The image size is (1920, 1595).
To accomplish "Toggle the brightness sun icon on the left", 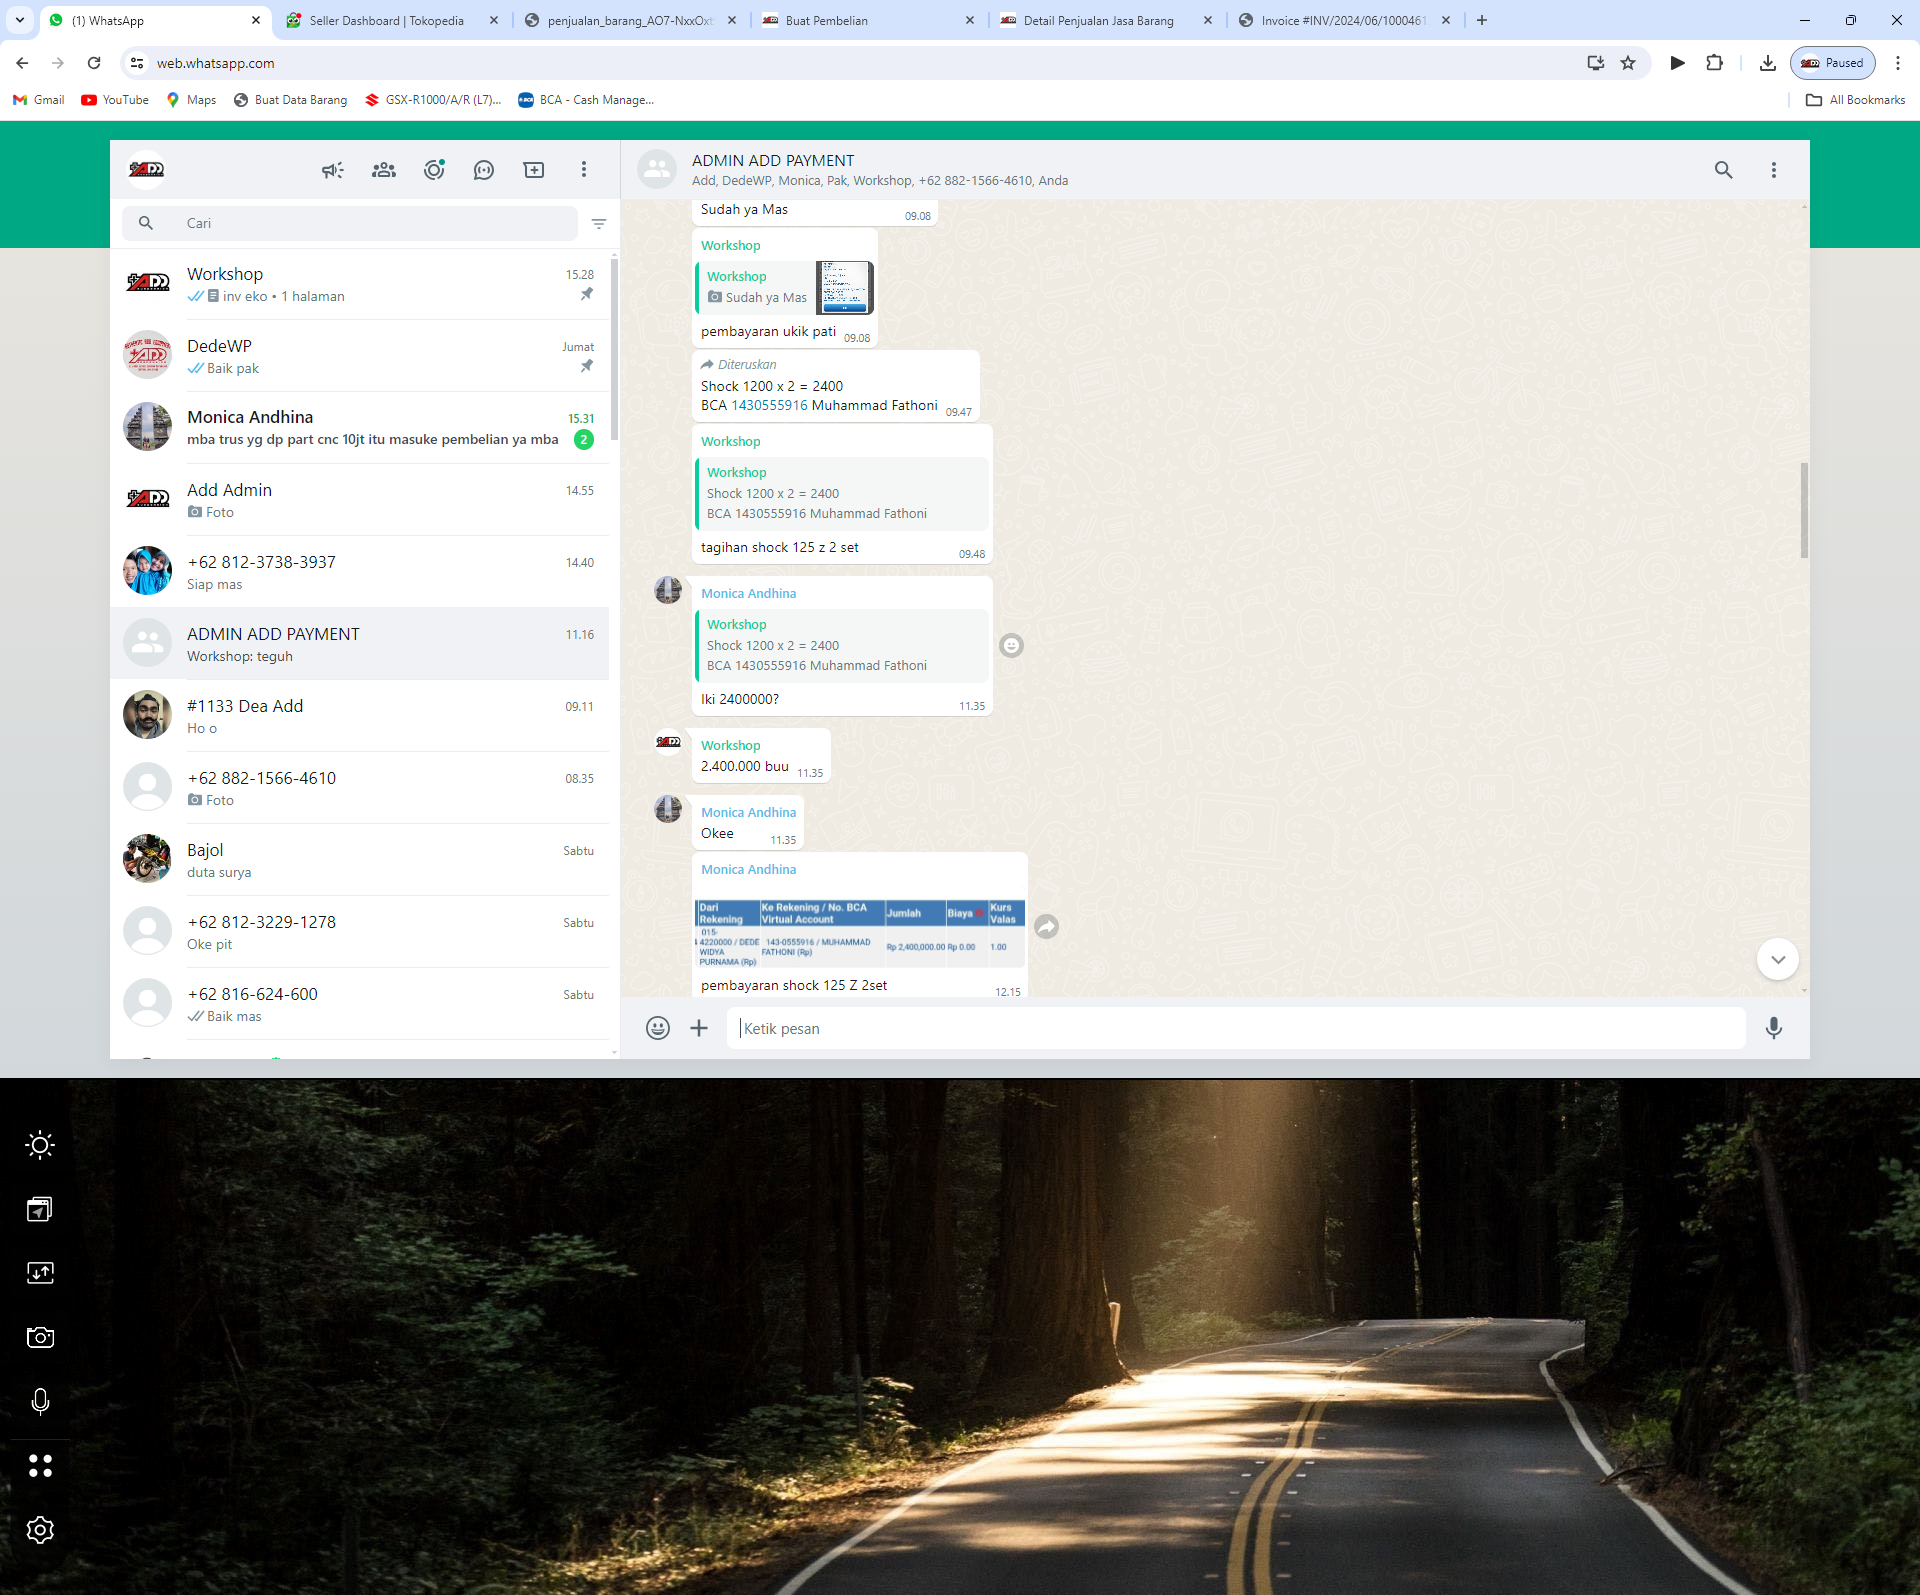I will point(40,1145).
